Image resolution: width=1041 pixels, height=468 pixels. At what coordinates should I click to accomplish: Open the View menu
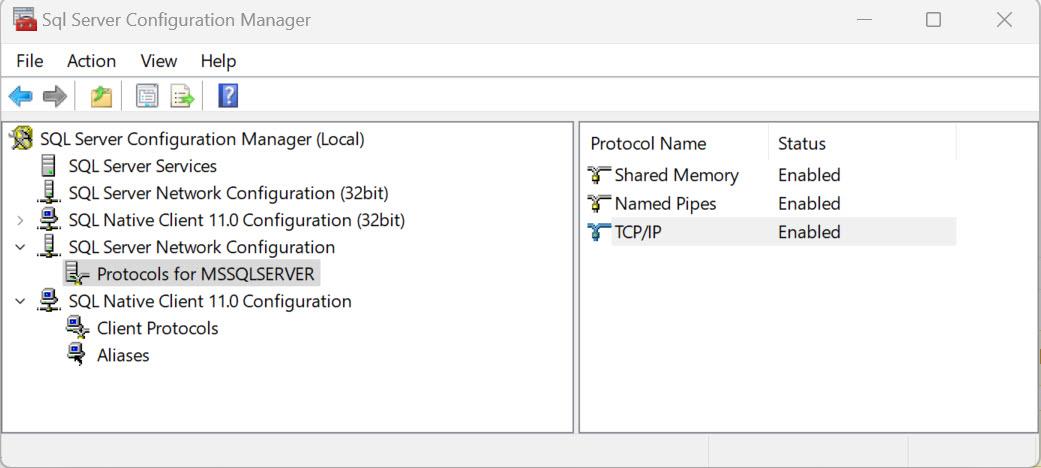point(158,61)
